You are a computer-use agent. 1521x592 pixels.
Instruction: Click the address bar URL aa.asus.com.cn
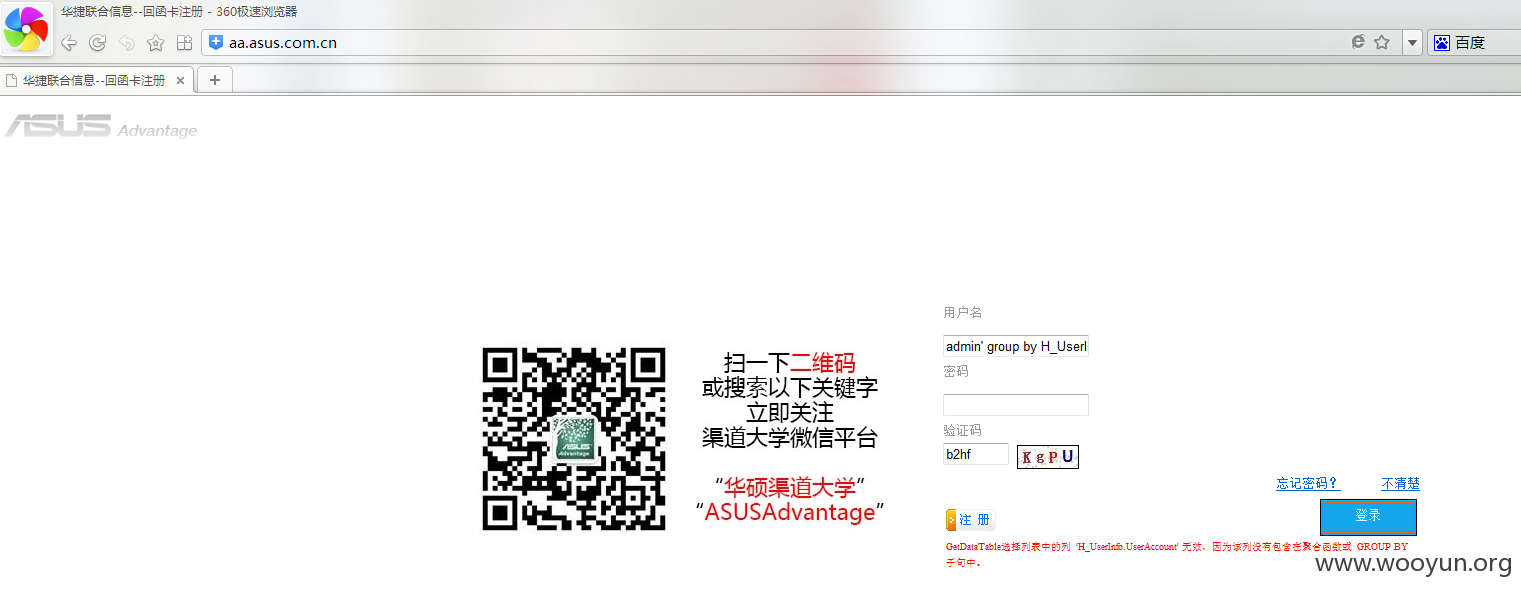(x=283, y=43)
